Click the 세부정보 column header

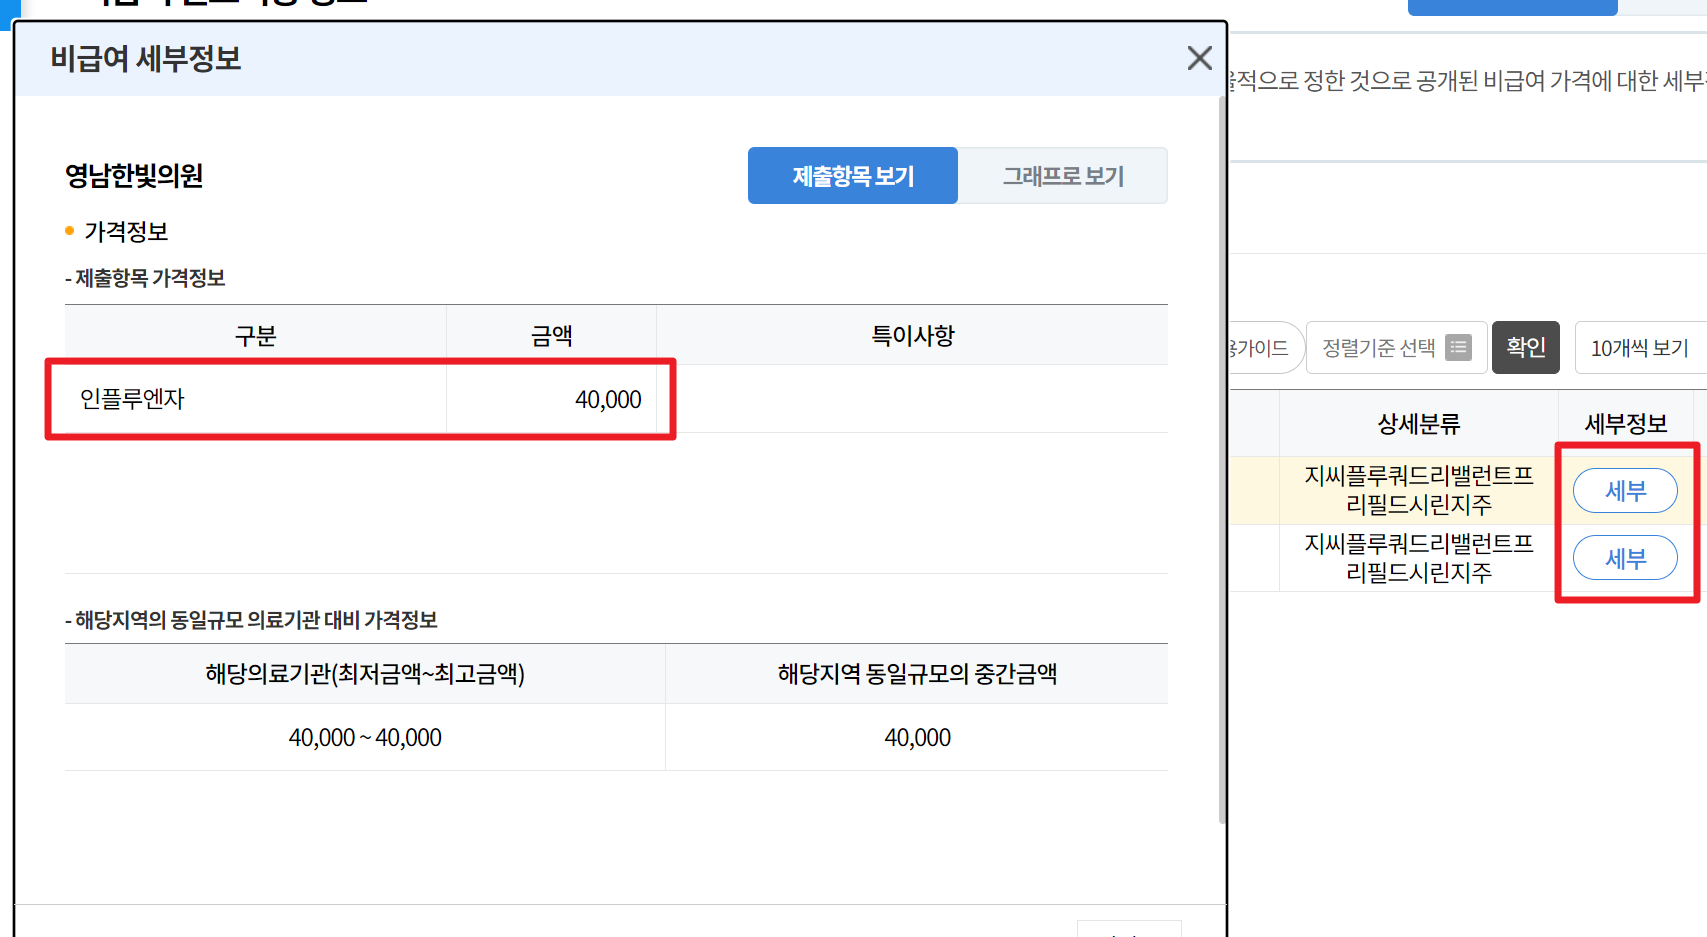[1625, 424]
